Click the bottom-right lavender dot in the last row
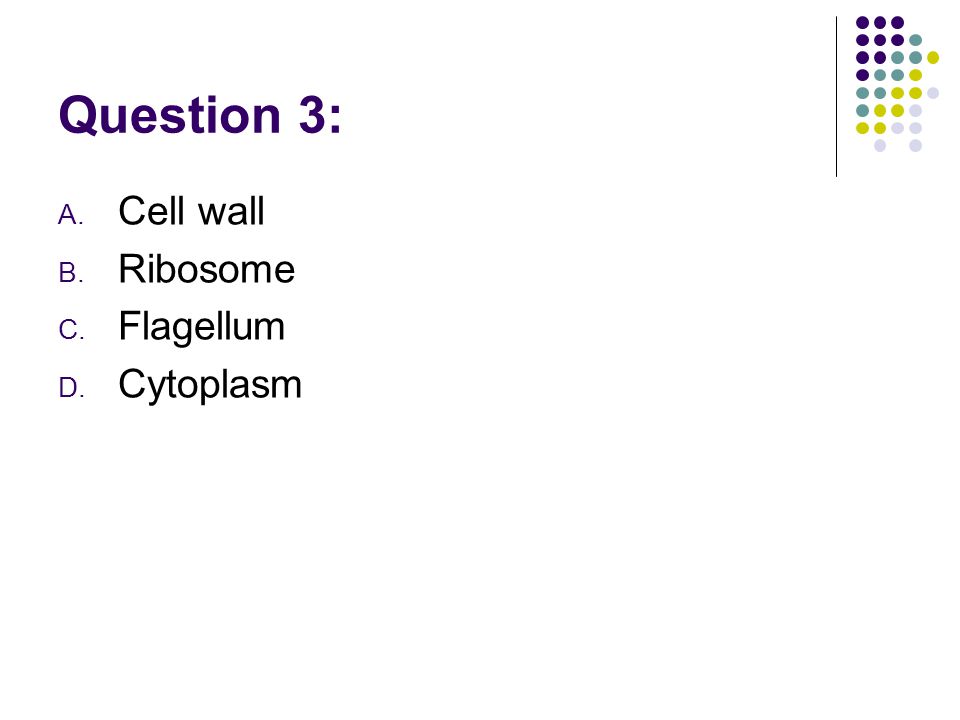 point(915,146)
